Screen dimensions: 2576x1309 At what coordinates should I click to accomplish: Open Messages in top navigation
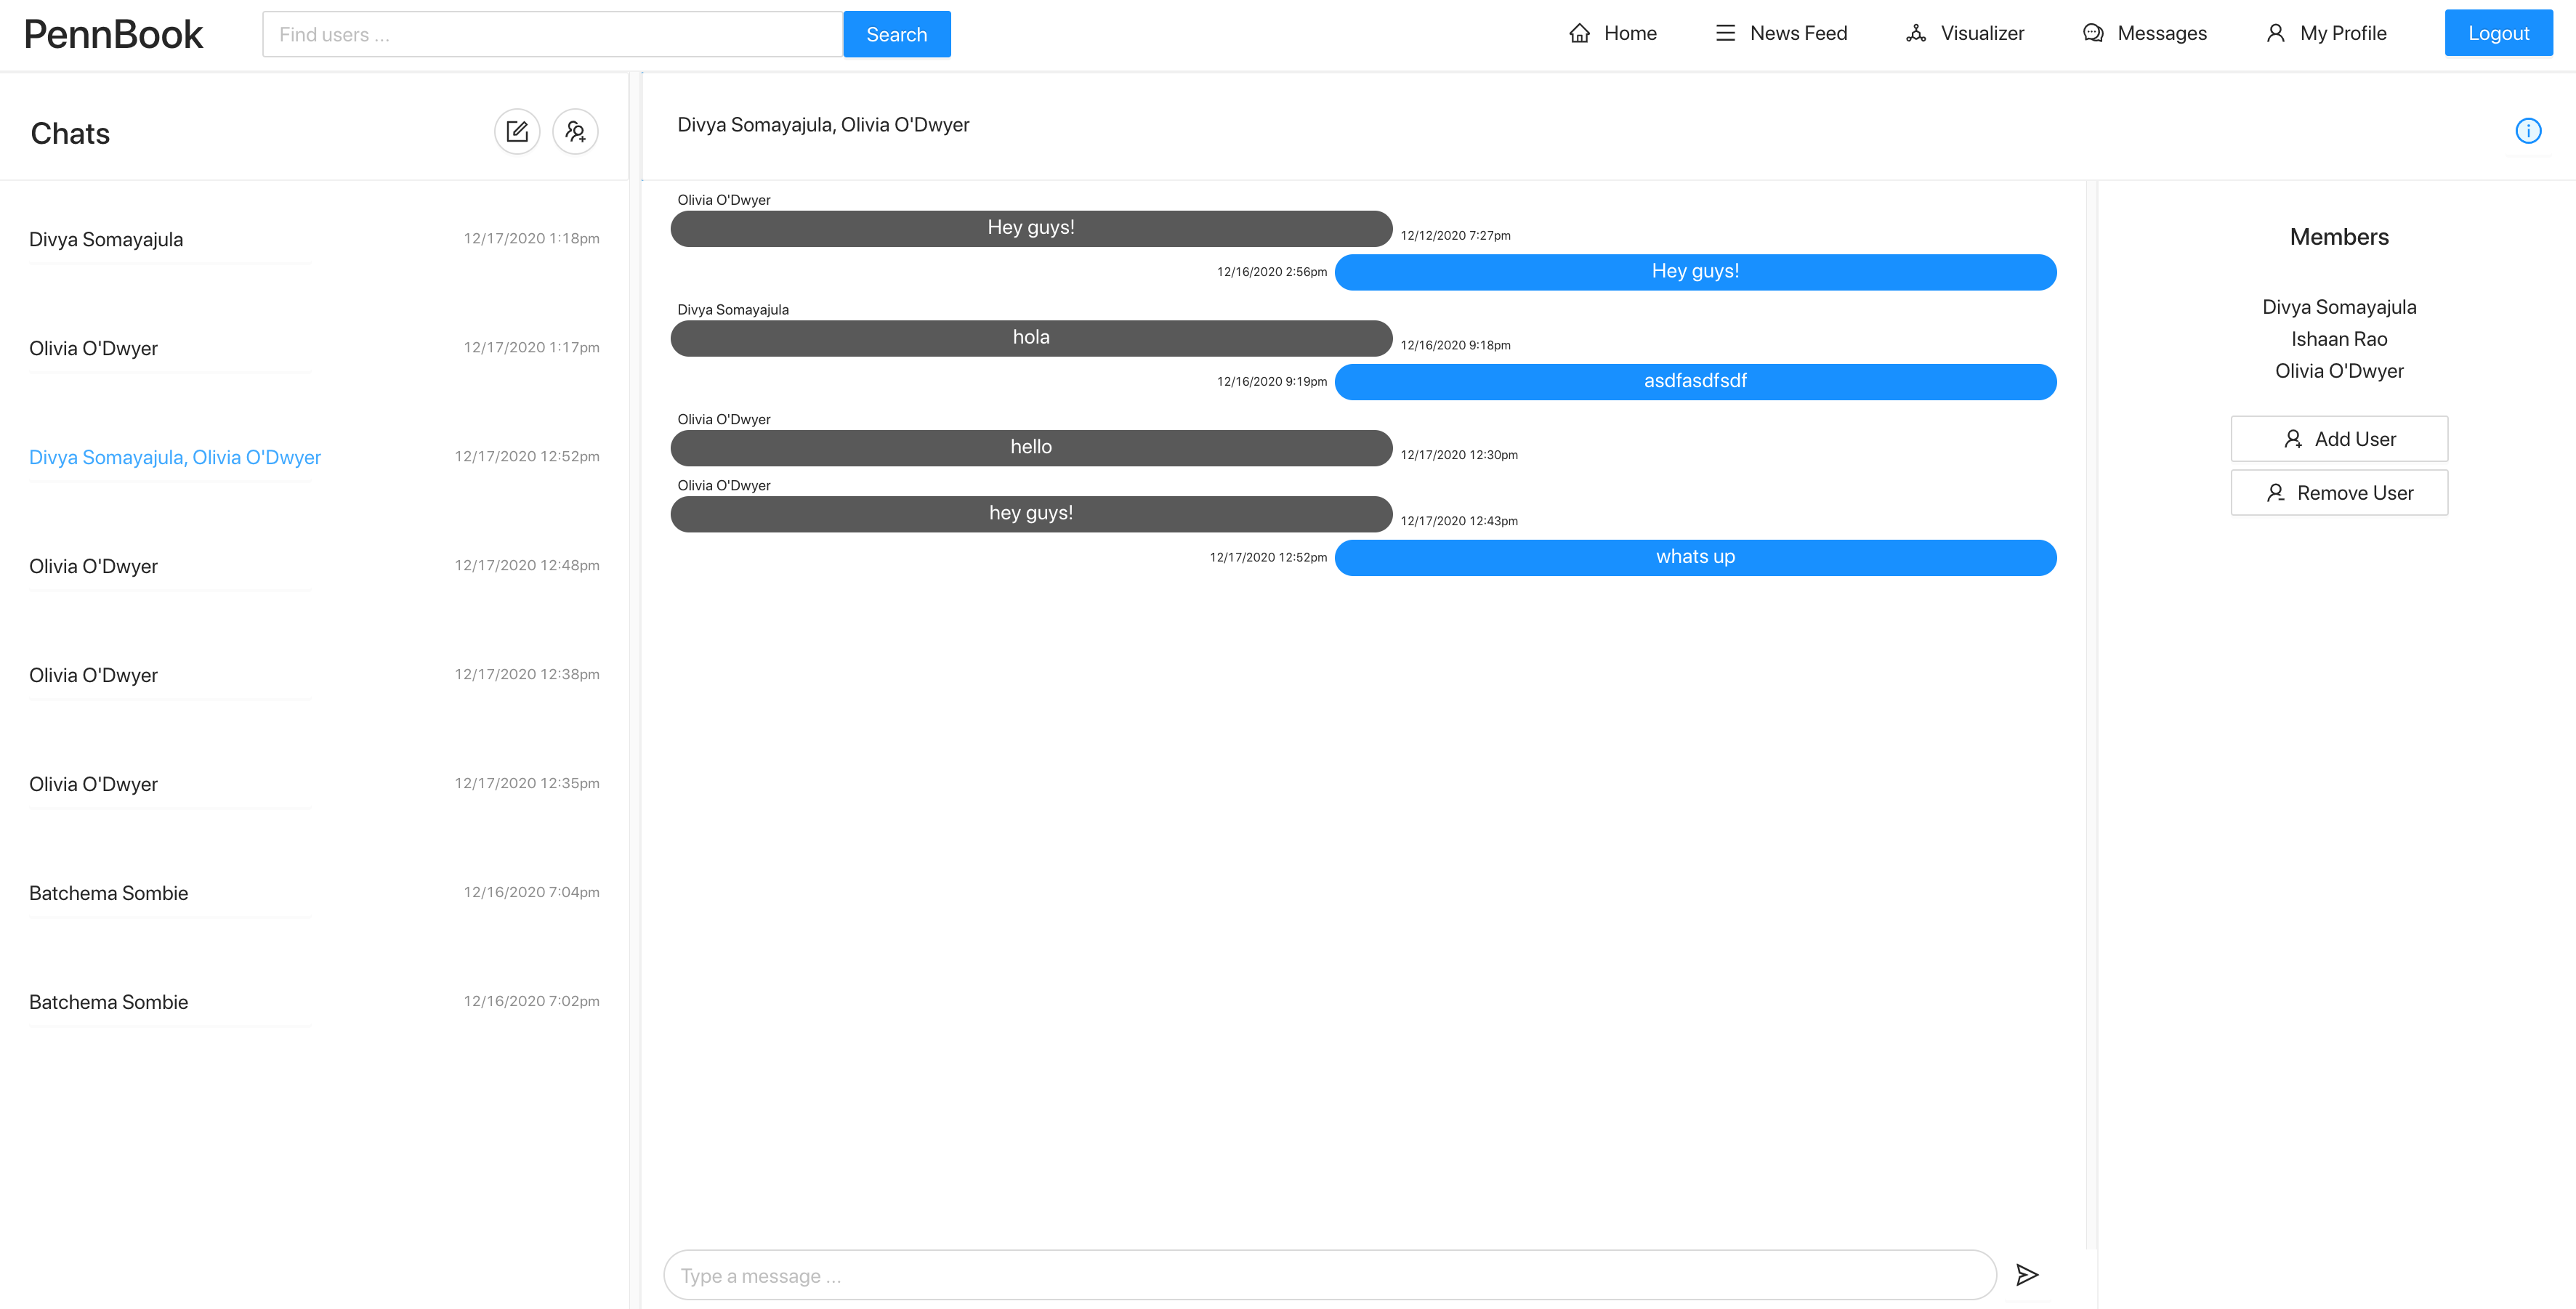point(2144,34)
